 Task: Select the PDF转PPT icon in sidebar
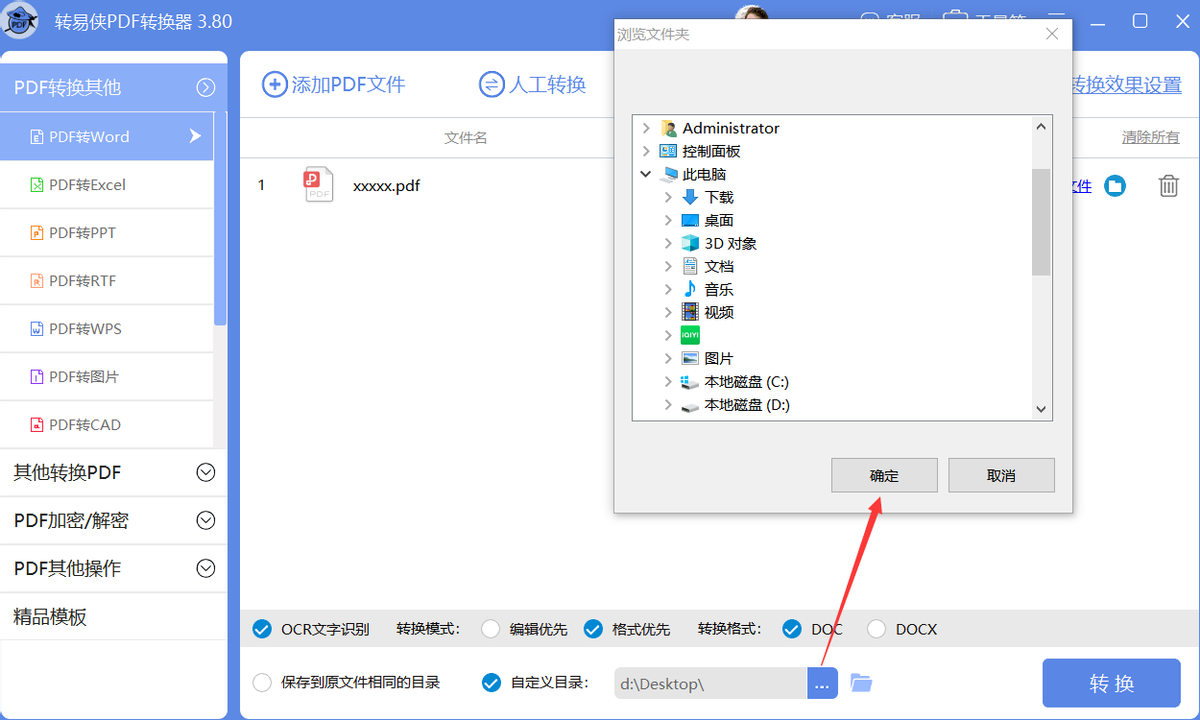37,233
